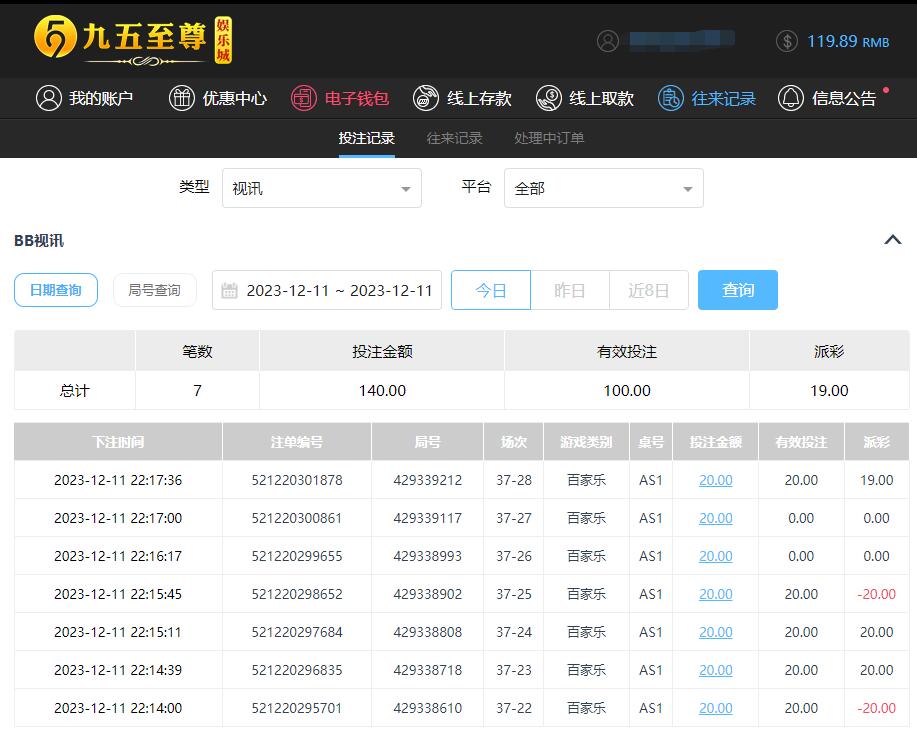
Task: Open 优惠中心 menu
Action: point(218,98)
